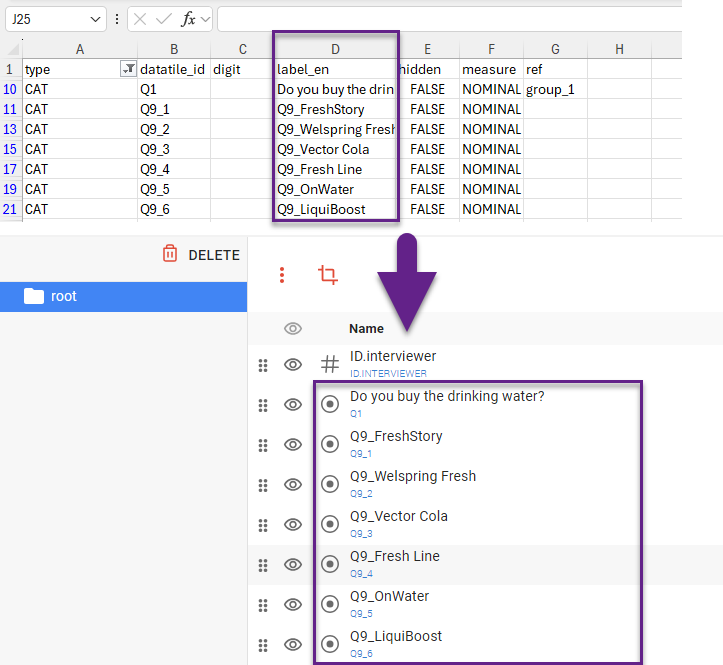Open the filter dropdown on type column
The height and width of the screenshot is (665, 723).
128,69
